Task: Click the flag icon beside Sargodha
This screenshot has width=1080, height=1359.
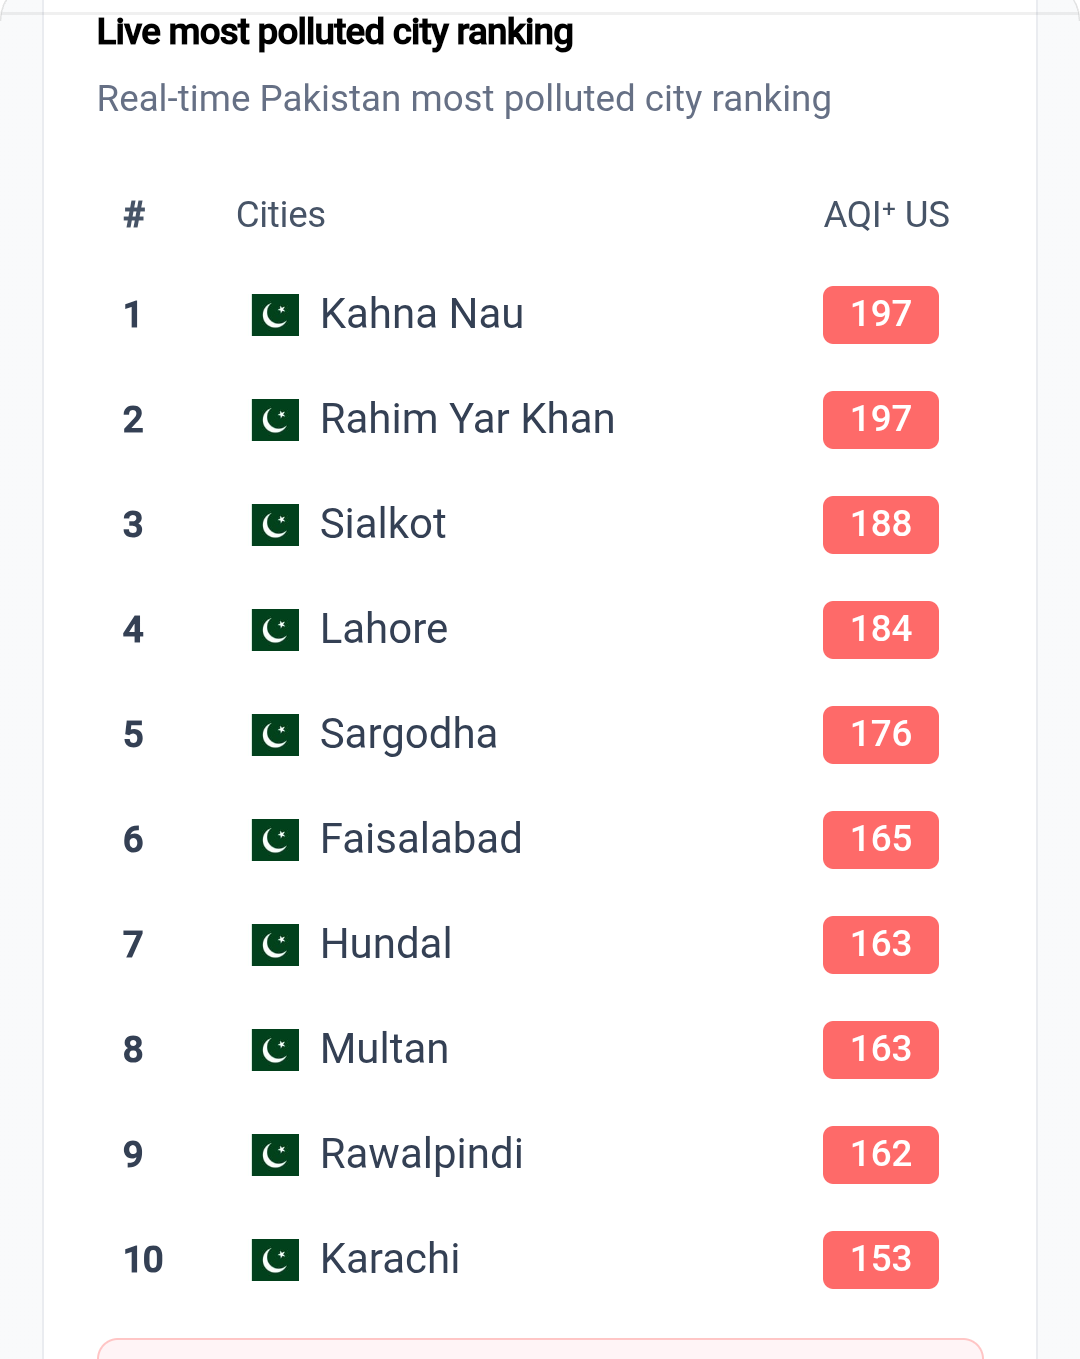Action: (275, 735)
